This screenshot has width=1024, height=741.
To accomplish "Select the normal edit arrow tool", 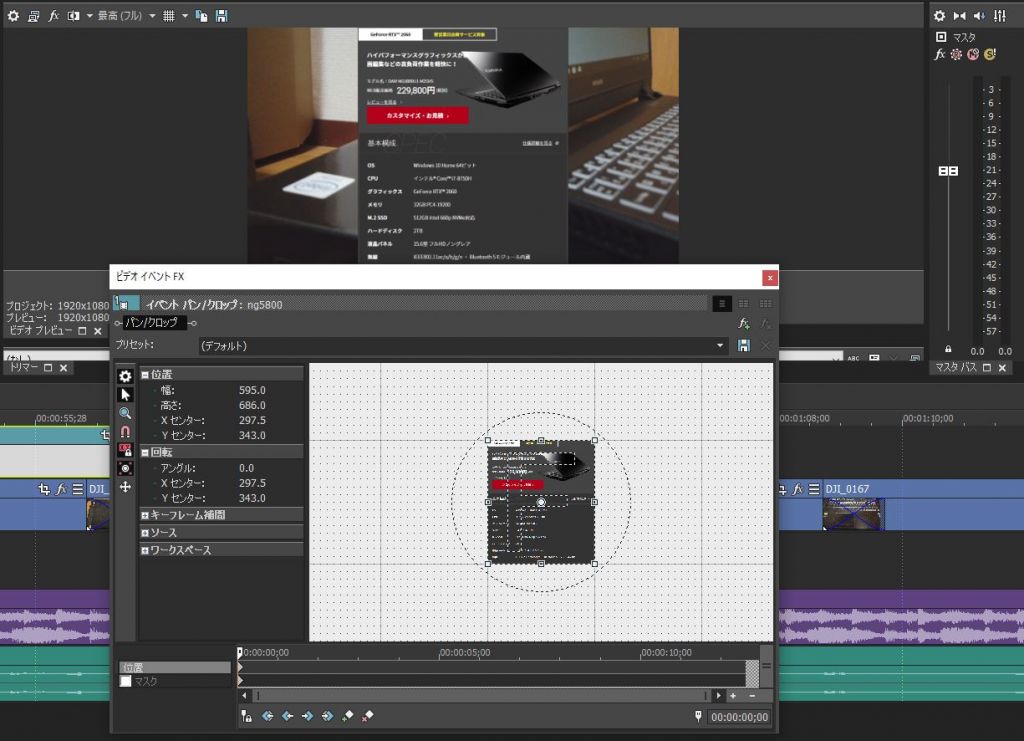I will (125, 394).
